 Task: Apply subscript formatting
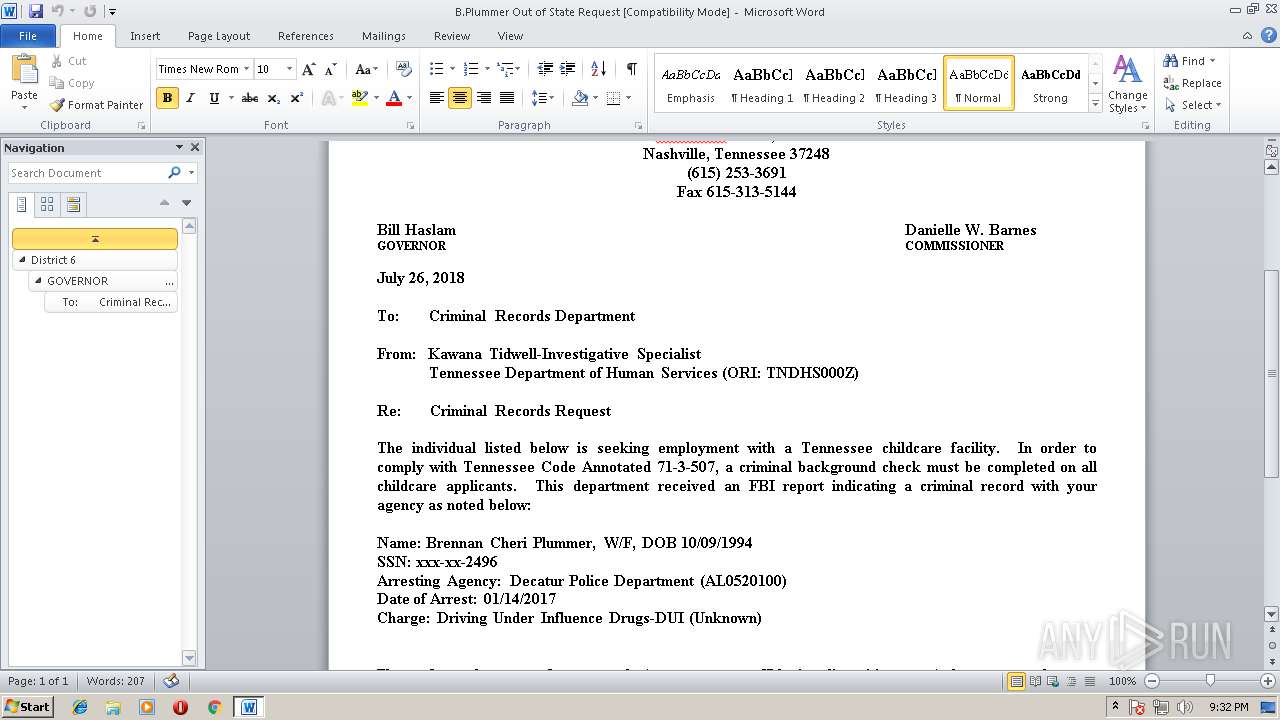point(274,98)
